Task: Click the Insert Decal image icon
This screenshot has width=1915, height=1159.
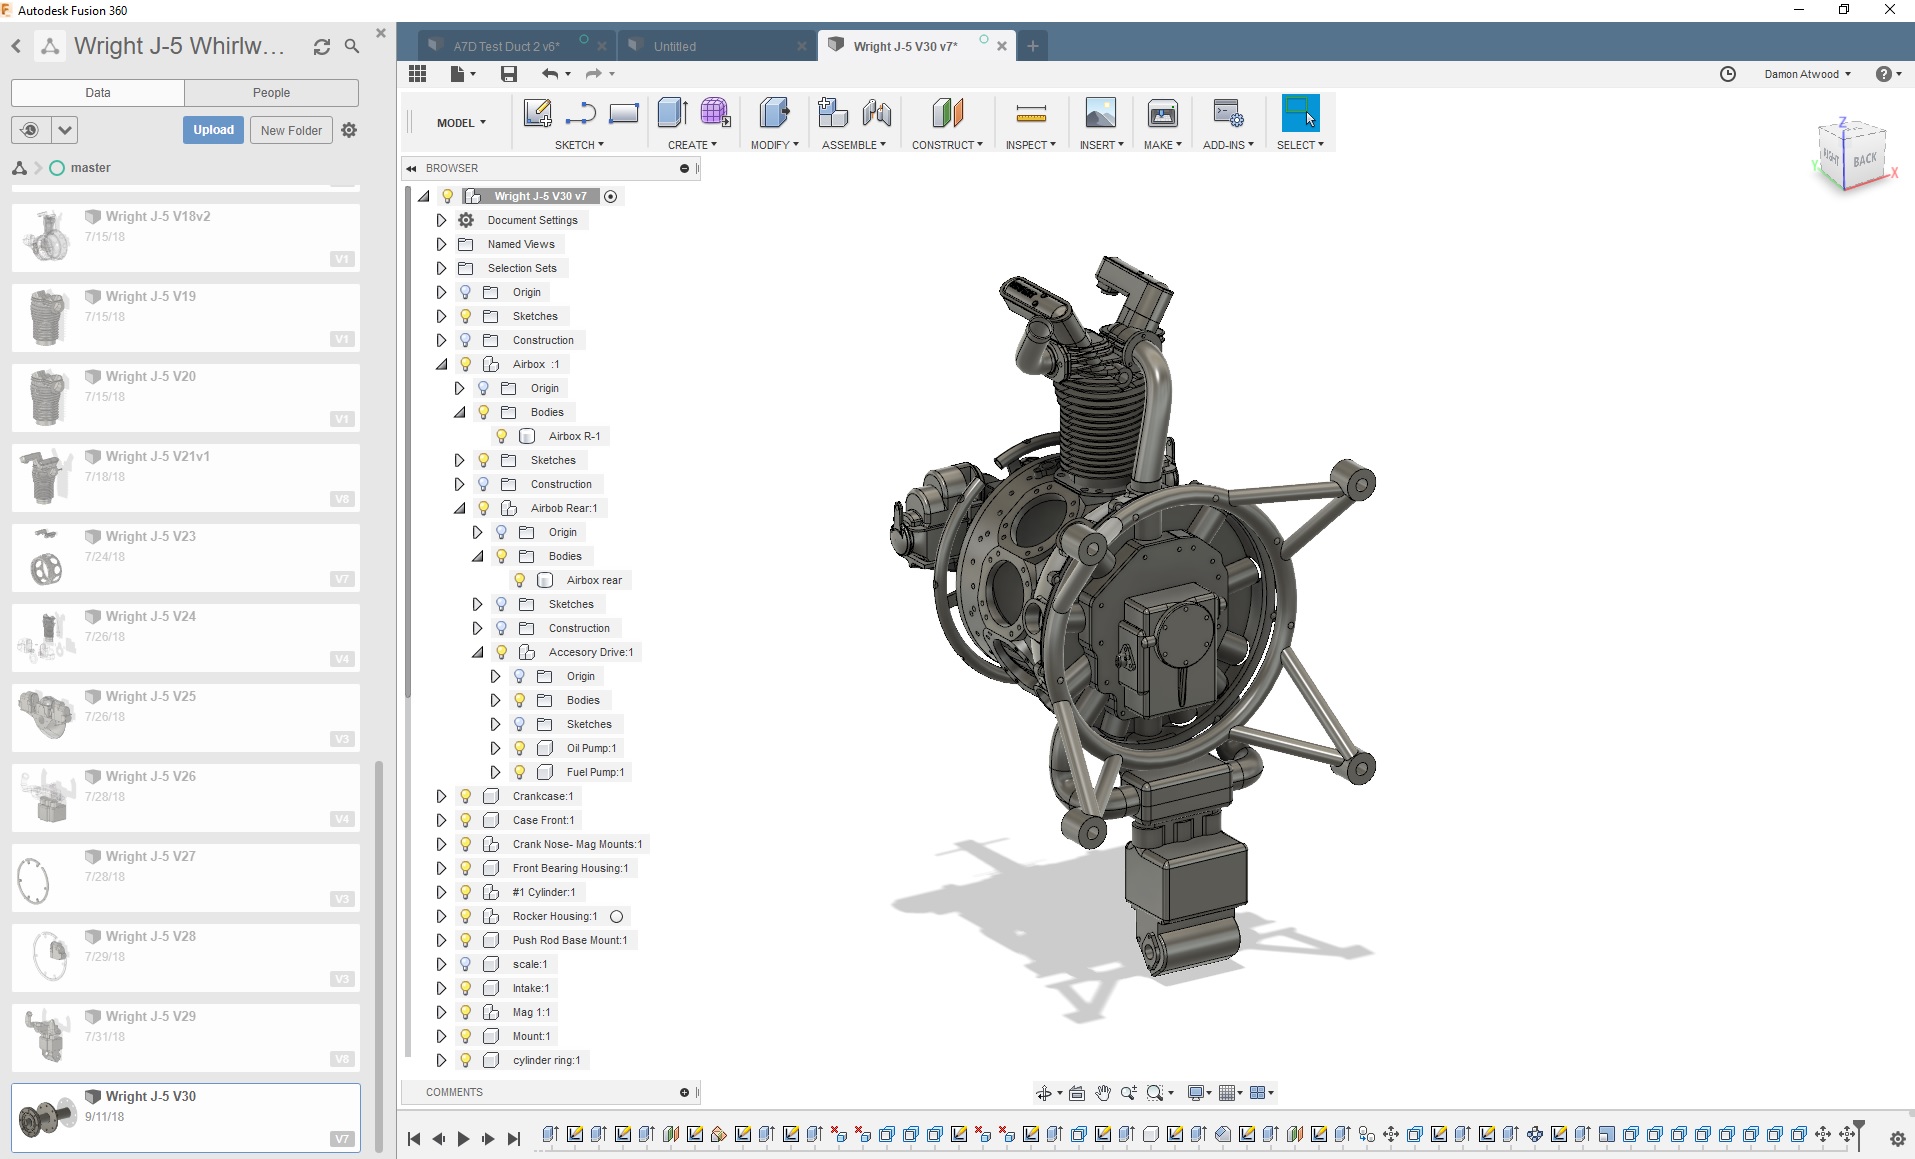Action: (x=1100, y=113)
